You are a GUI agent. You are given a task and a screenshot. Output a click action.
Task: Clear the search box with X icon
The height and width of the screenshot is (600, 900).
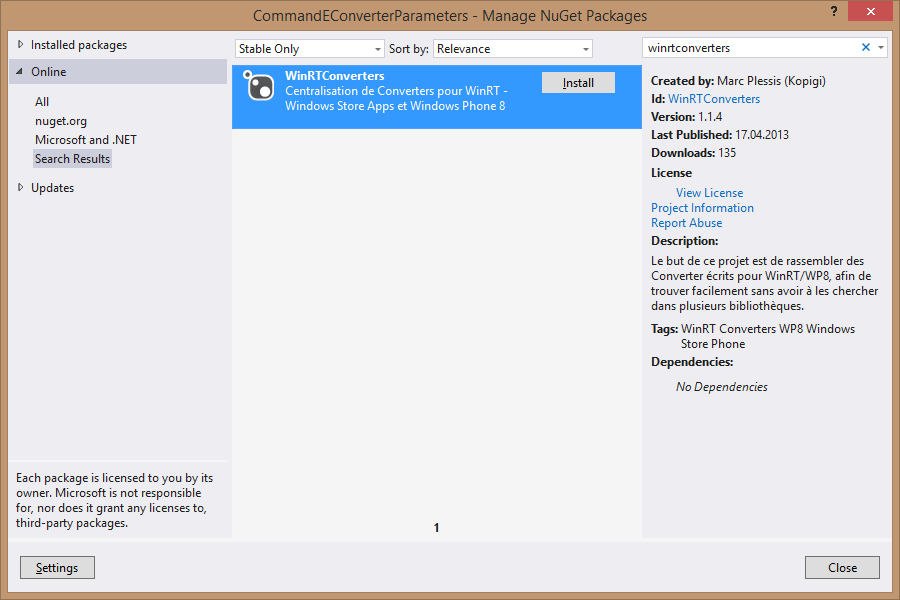[866, 48]
